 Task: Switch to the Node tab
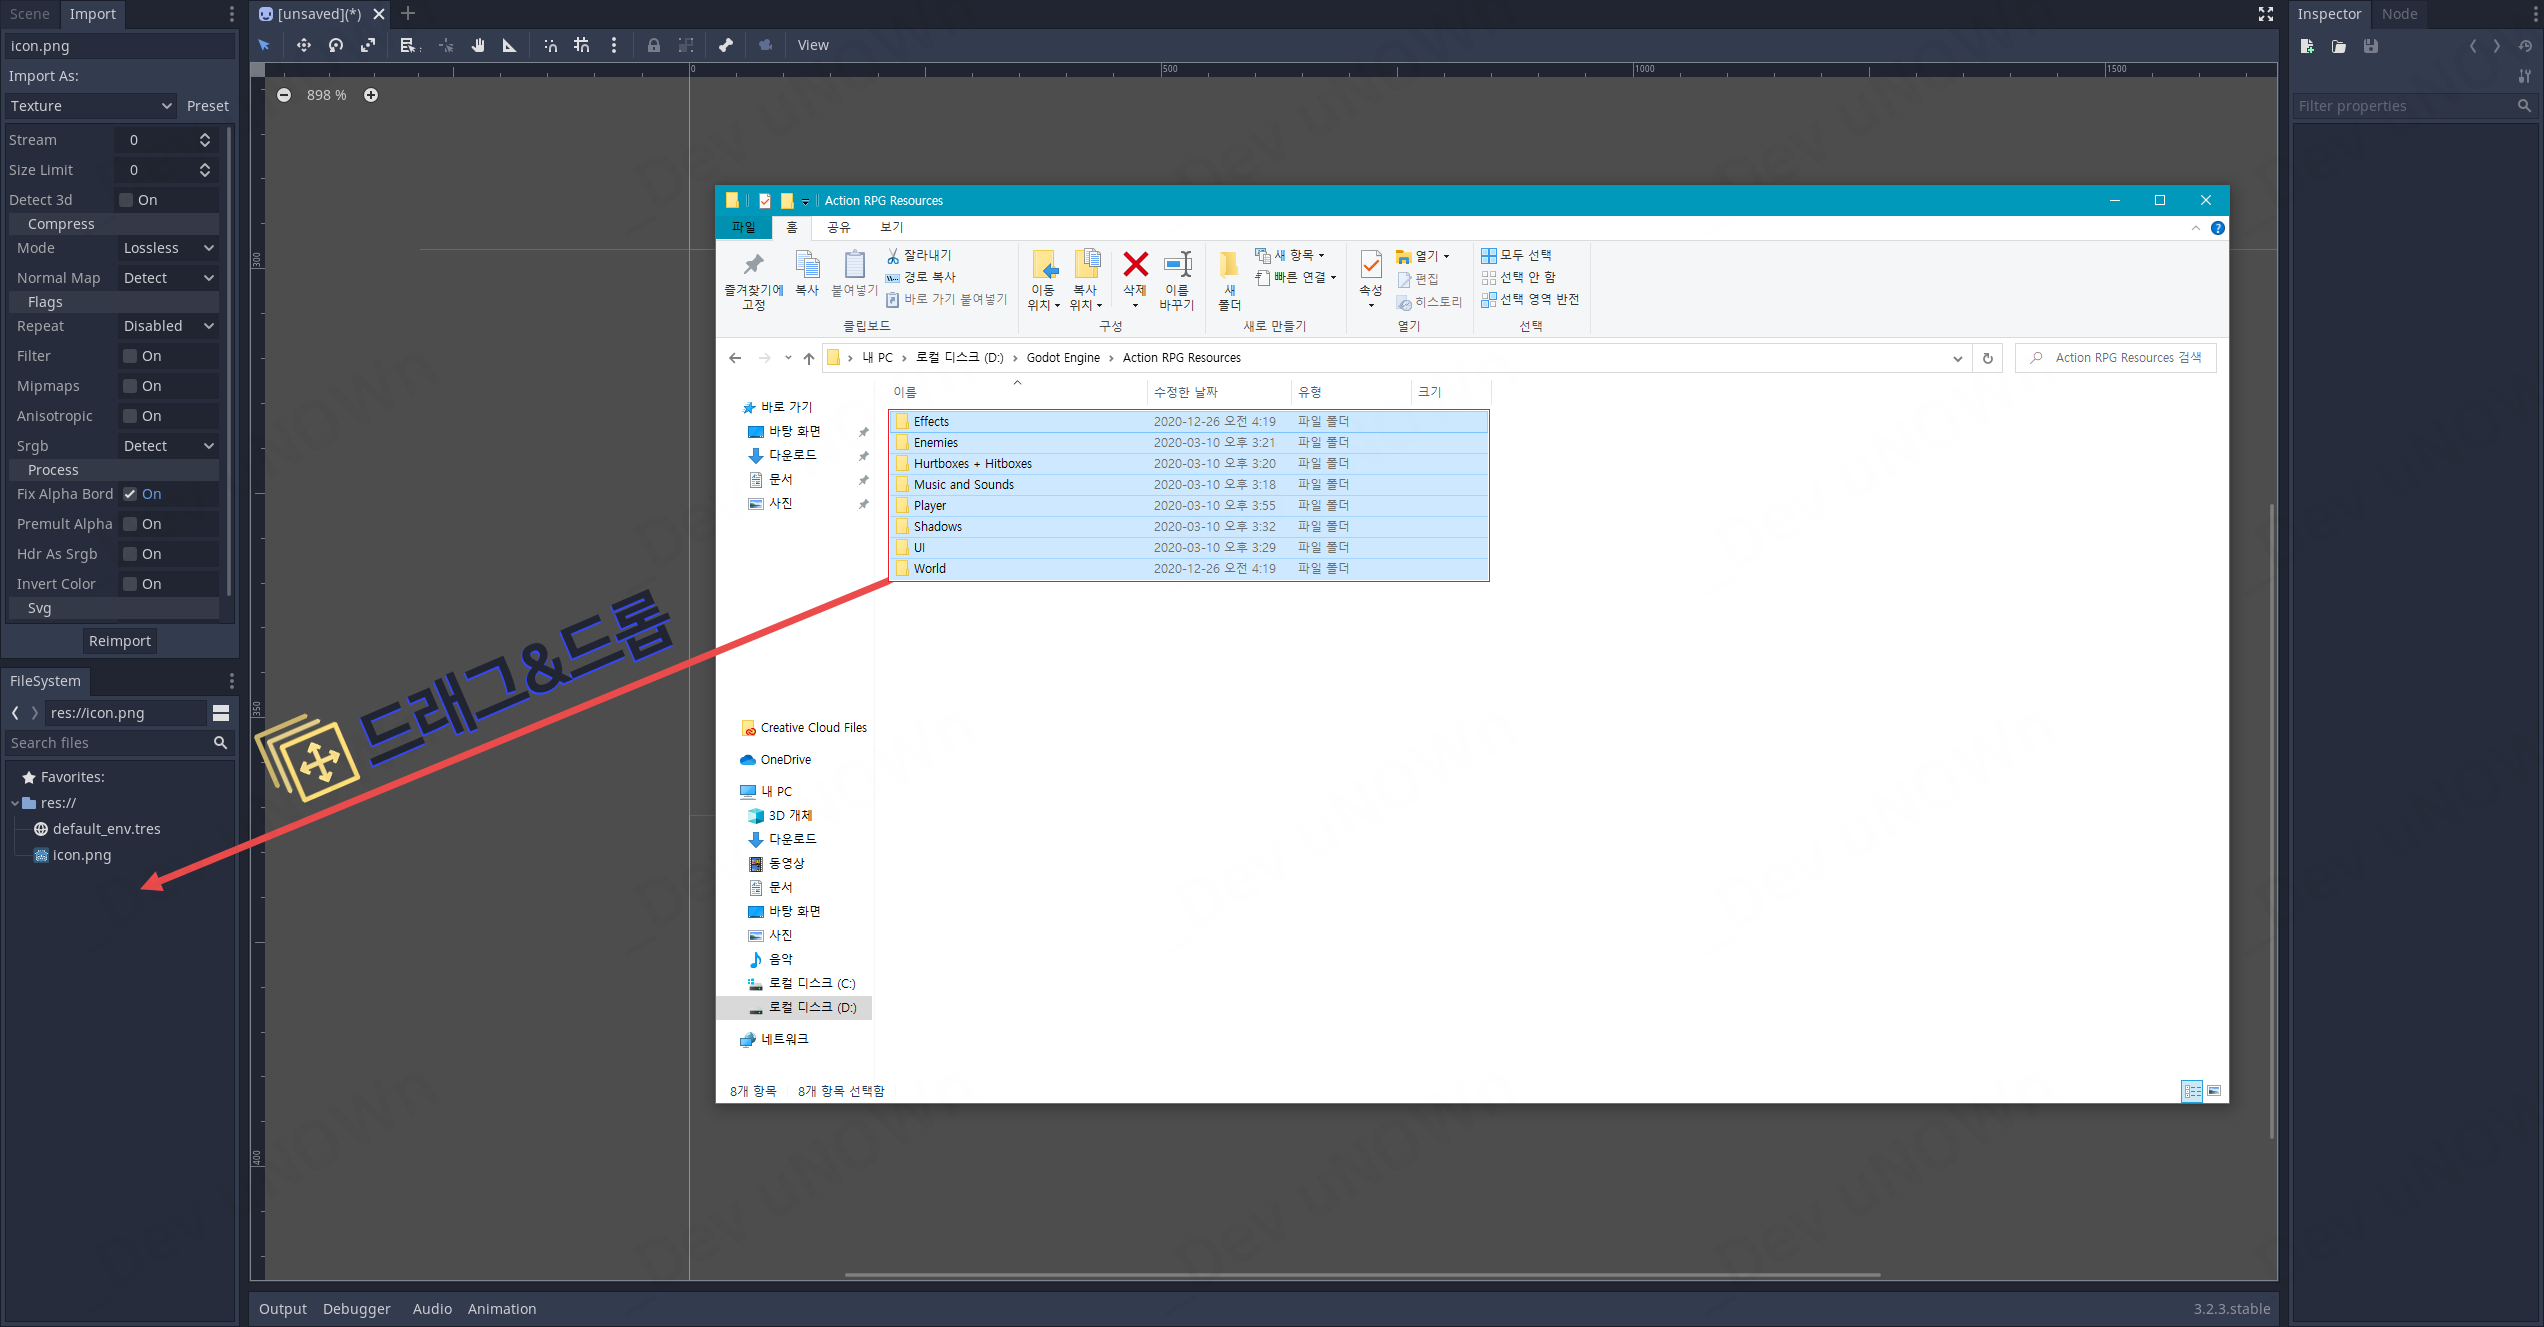coord(2398,14)
